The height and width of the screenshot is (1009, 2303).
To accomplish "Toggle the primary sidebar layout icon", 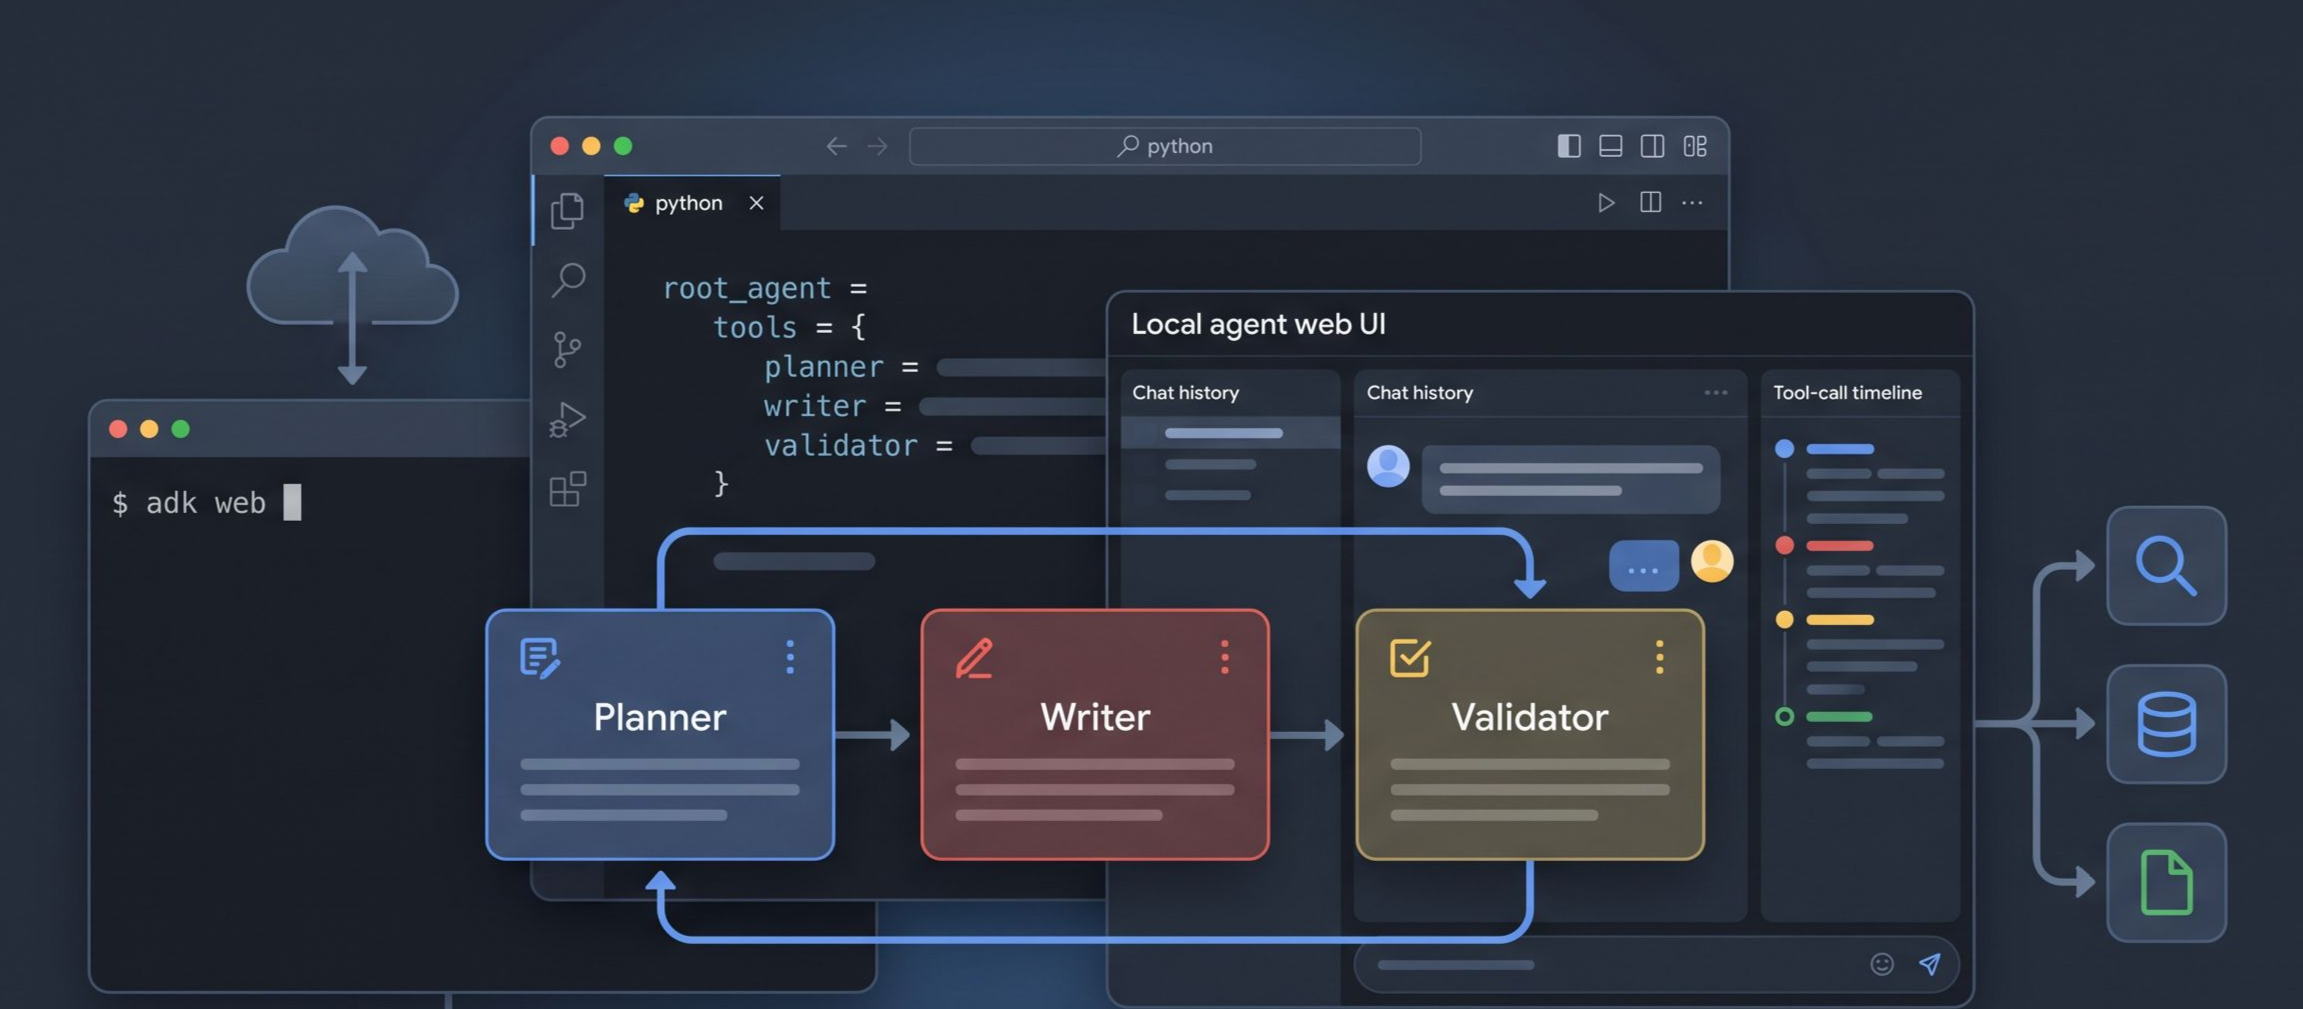I will 1569,146.
